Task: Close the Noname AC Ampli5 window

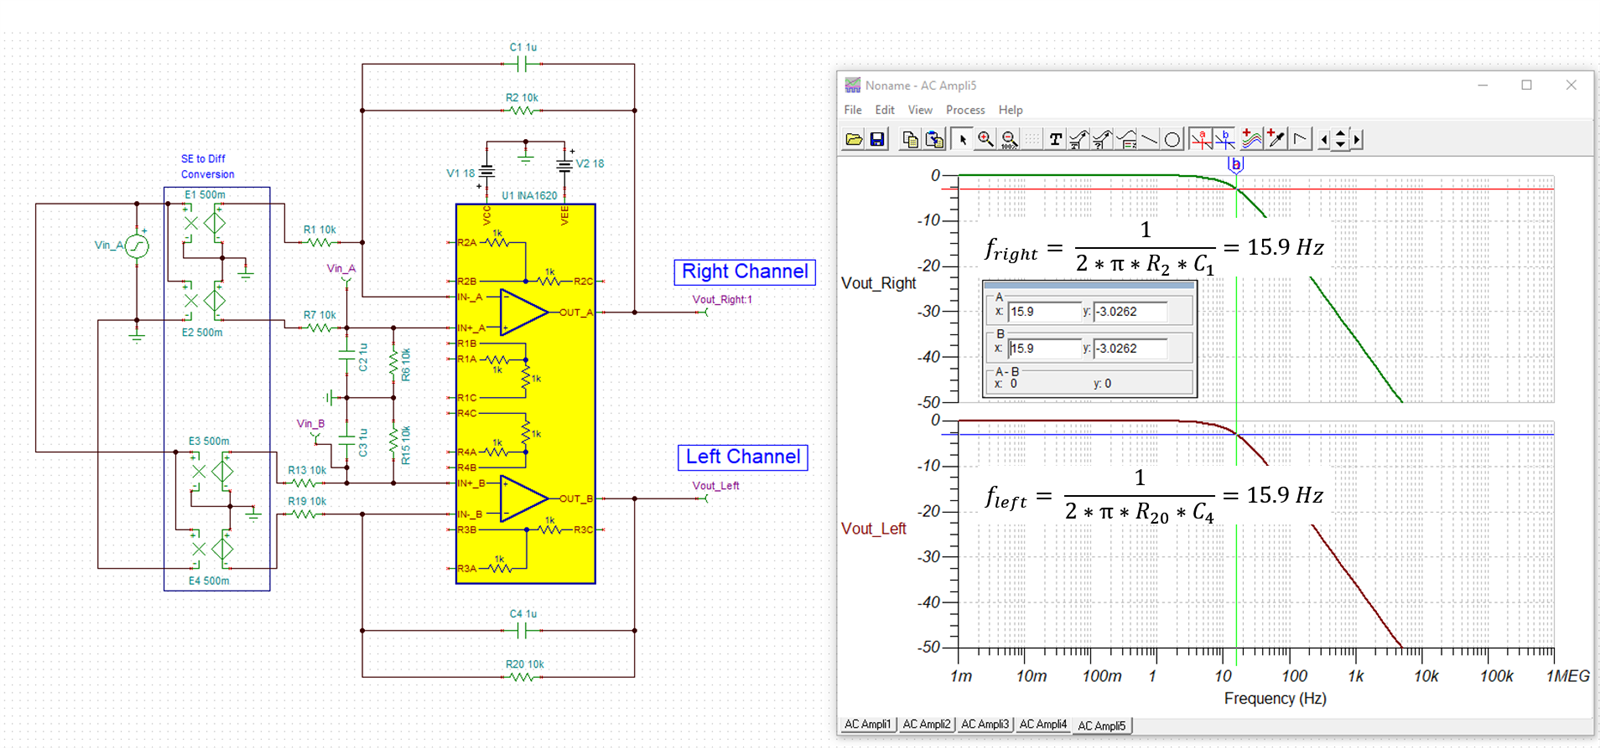Action: (x=1571, y=85)
